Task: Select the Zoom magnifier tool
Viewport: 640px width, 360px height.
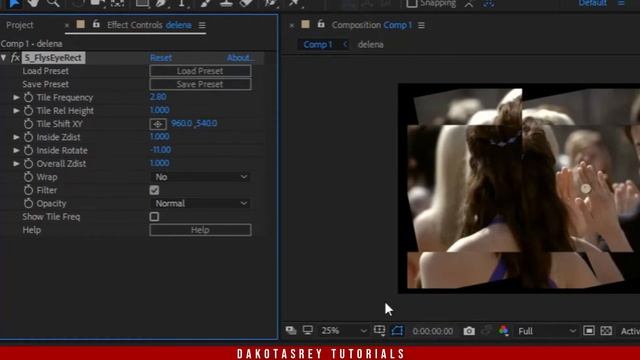Action: point(53,3)
